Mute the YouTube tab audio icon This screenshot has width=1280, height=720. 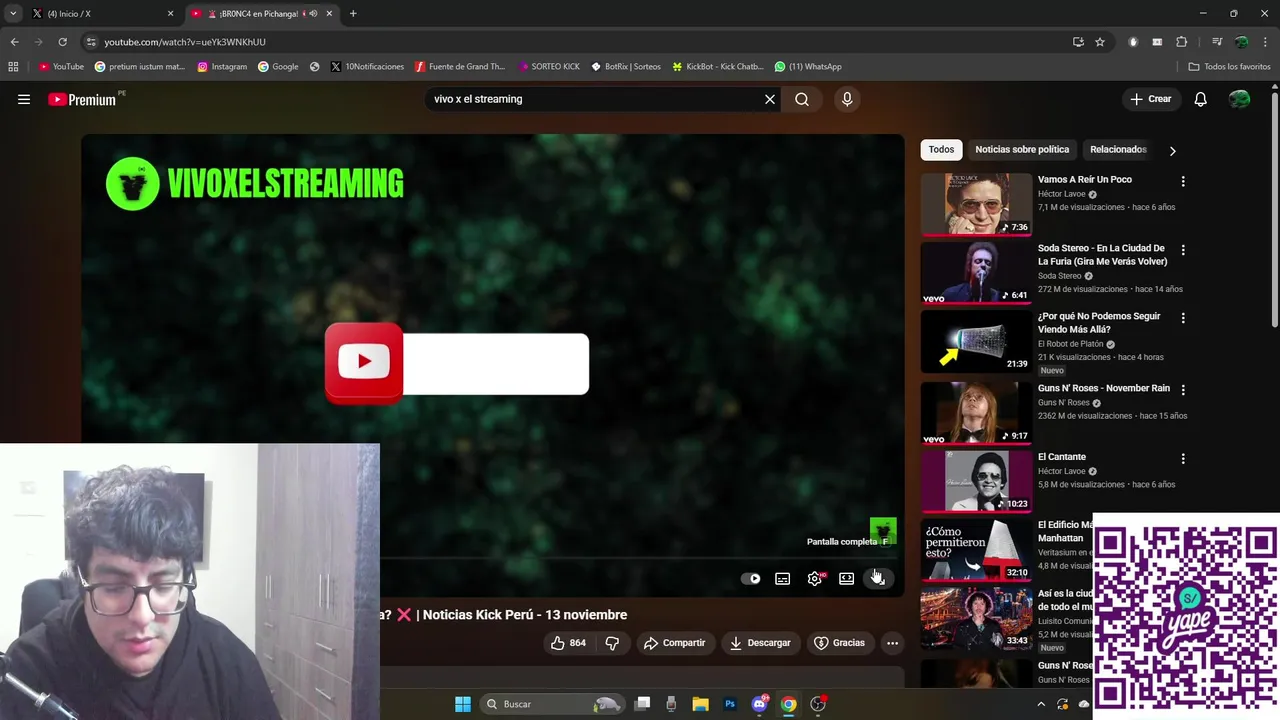tap(313, 14)
